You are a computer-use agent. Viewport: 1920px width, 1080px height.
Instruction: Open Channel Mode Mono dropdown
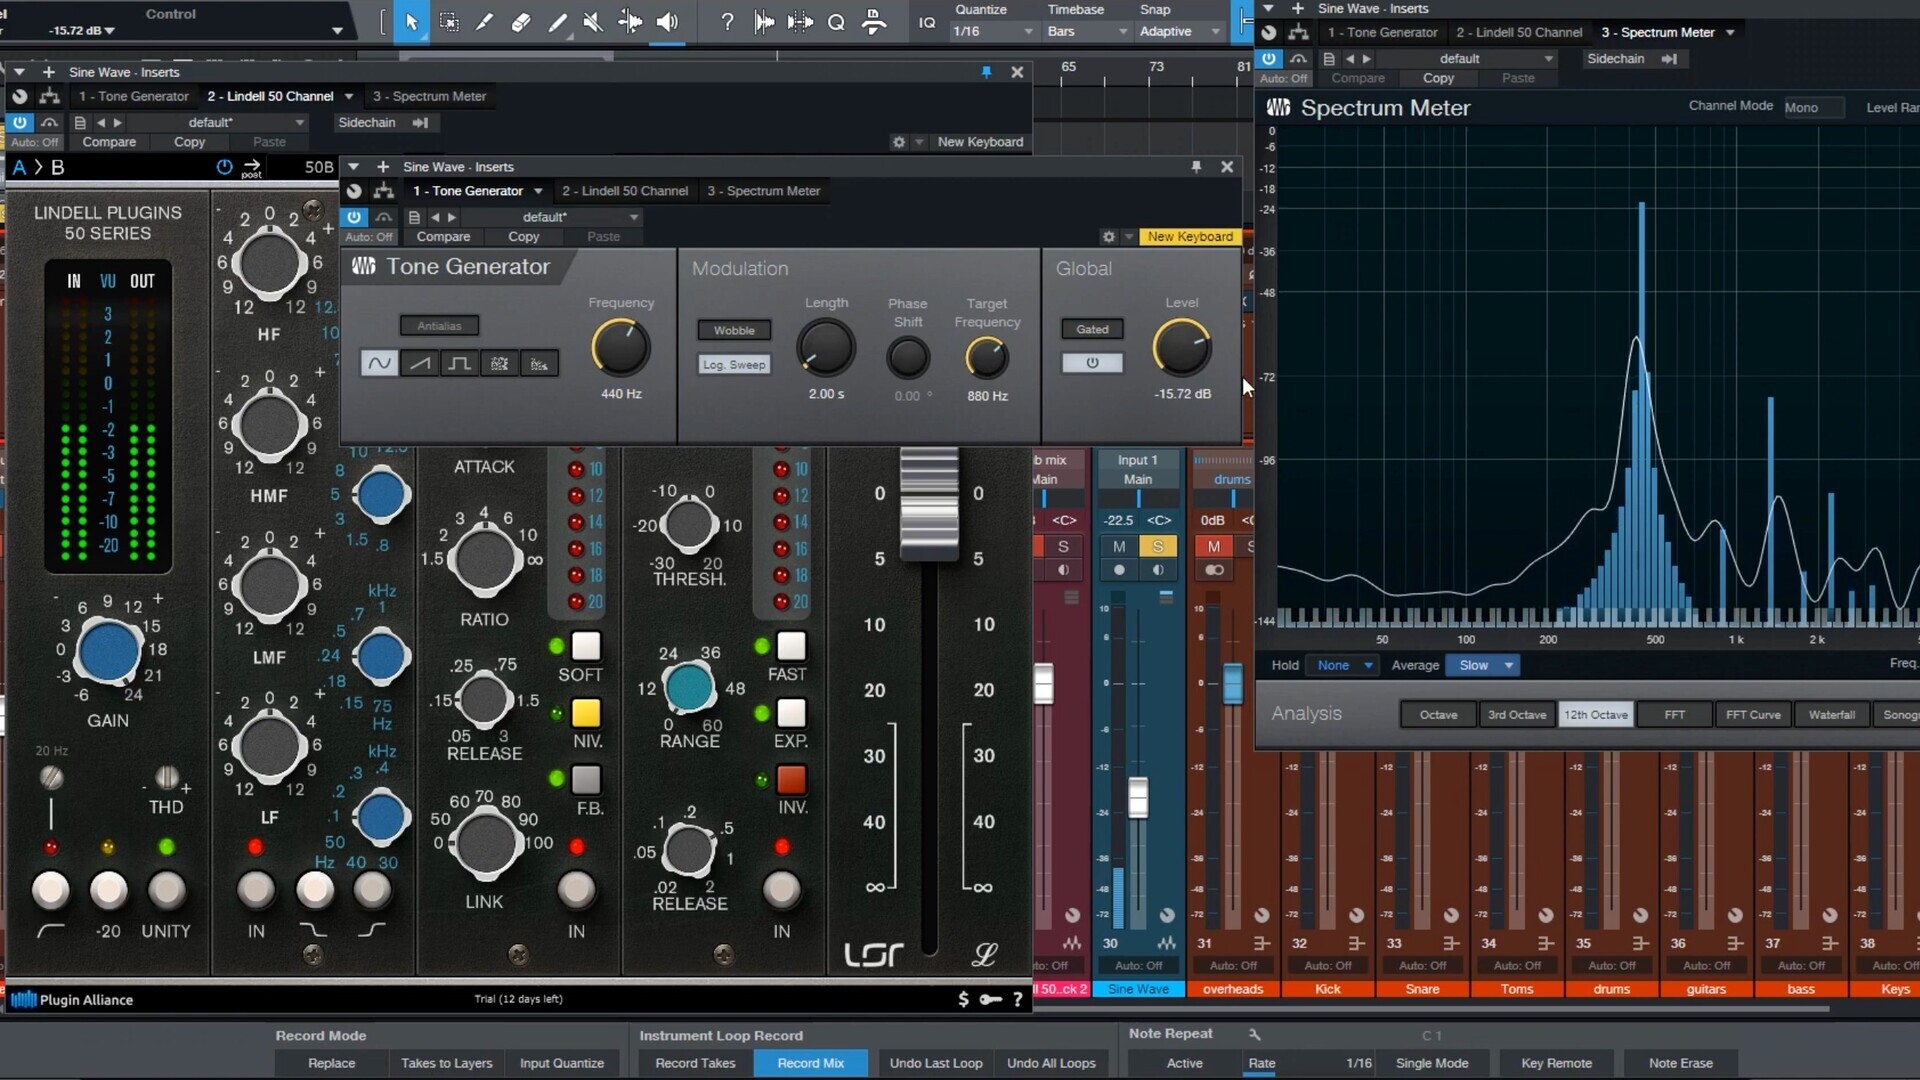[1813, 108]
